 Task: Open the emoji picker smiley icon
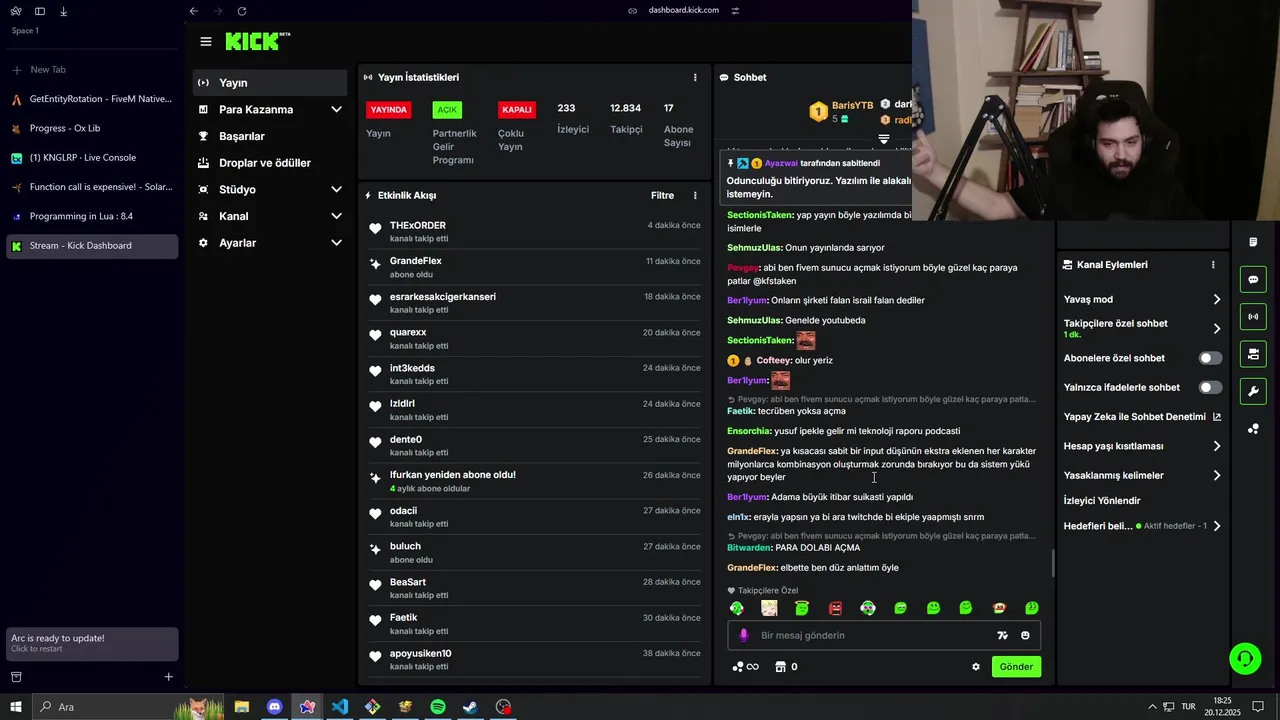[1025, 635]
